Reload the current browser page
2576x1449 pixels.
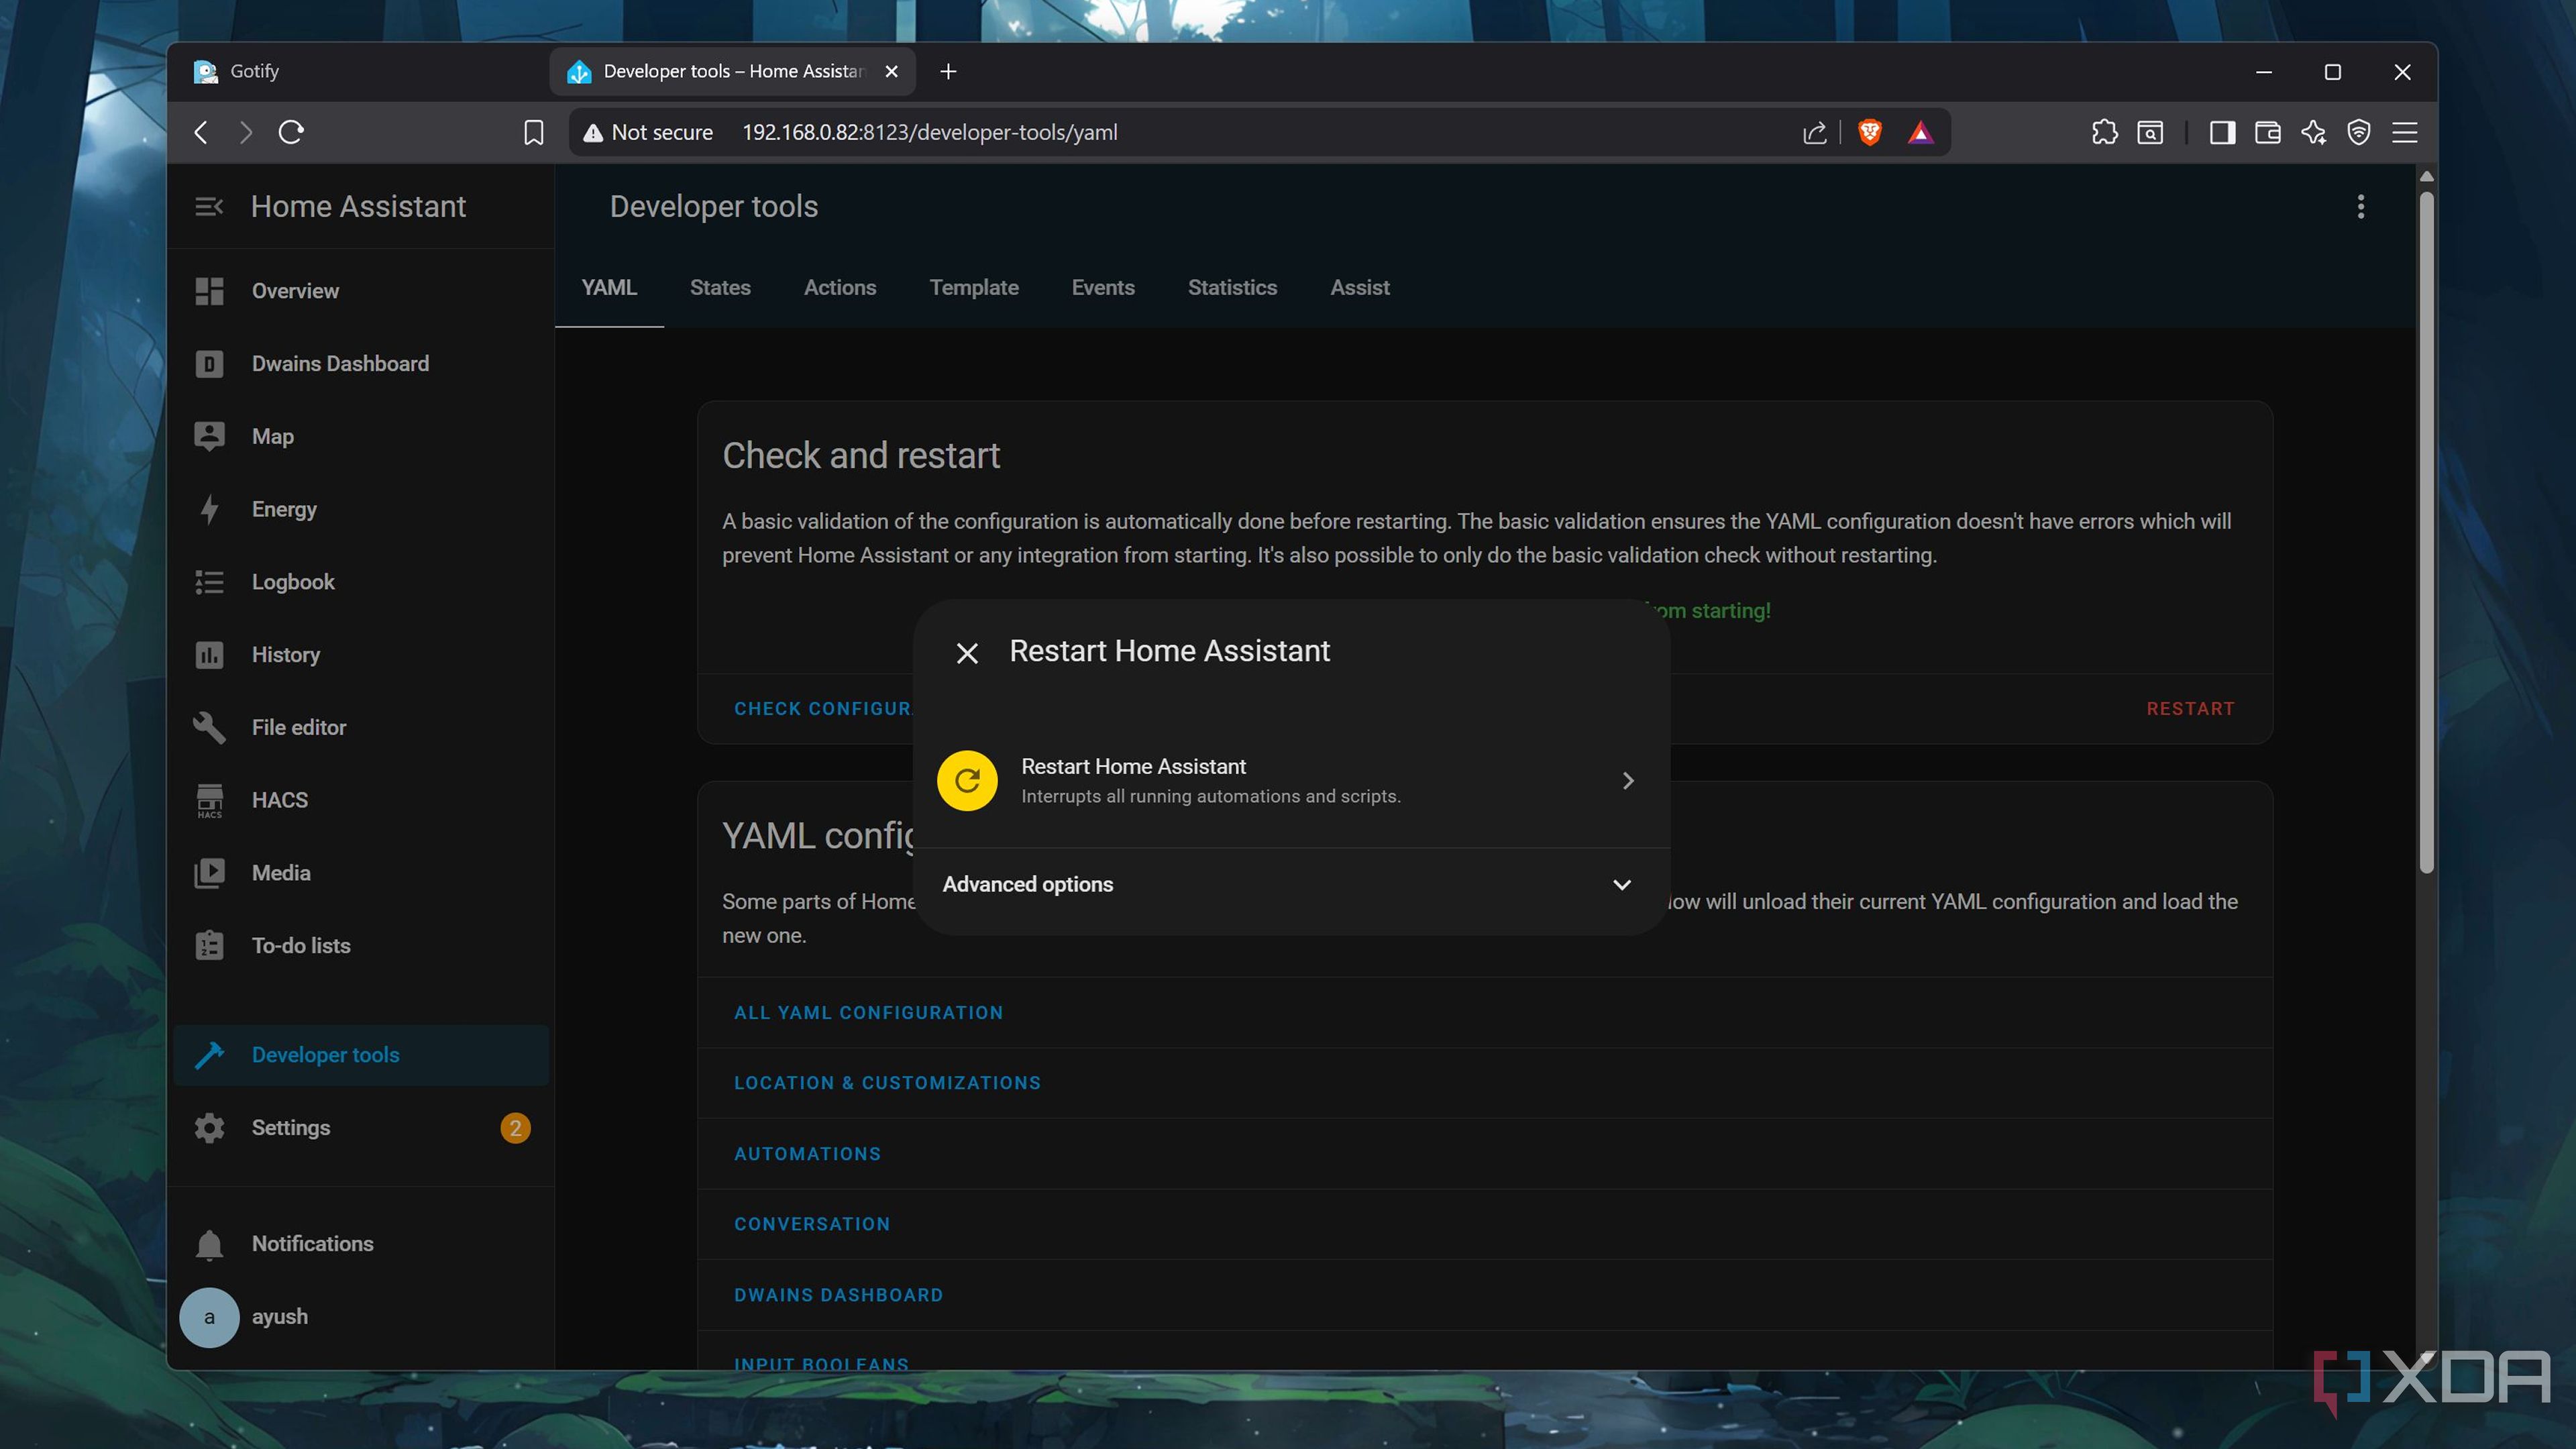pyautogui.click(x=291, y=132)
